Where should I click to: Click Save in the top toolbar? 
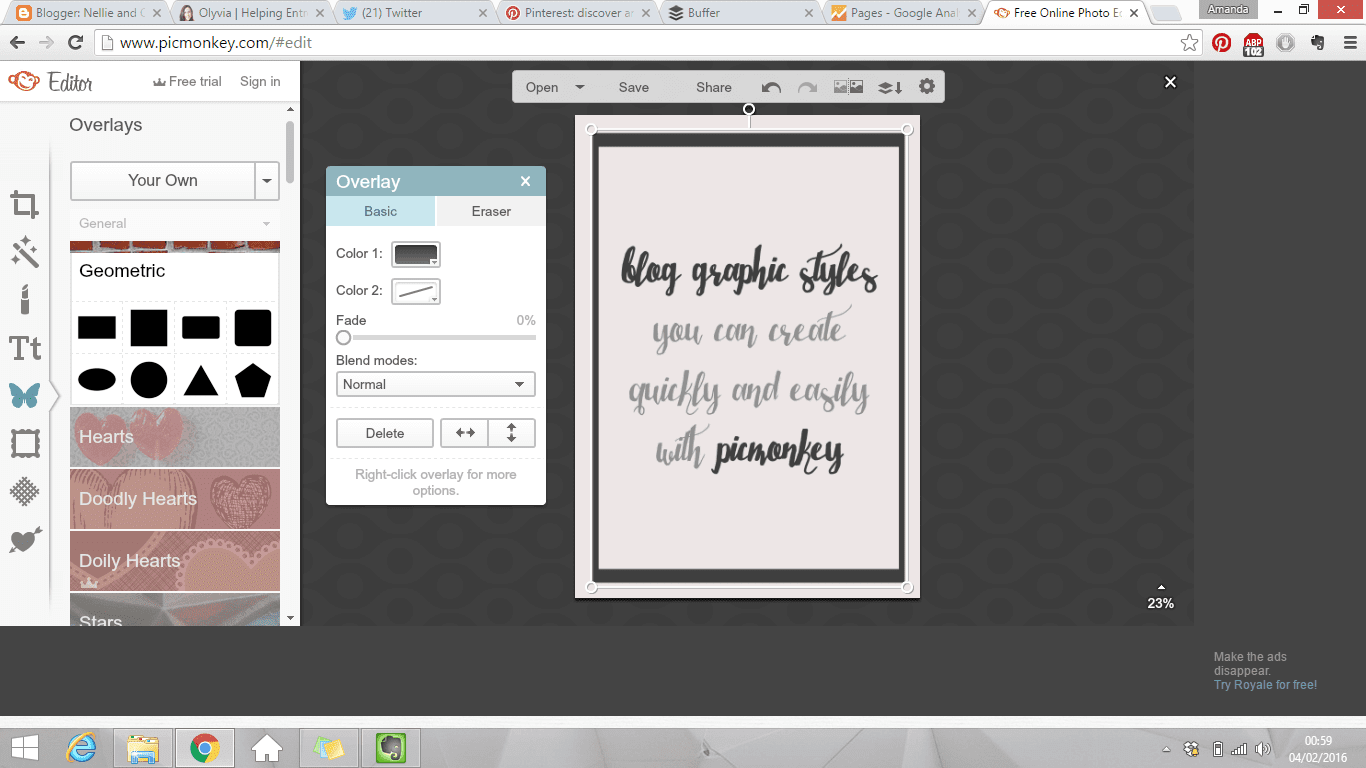pyautogui.click(x=634, y=87)
